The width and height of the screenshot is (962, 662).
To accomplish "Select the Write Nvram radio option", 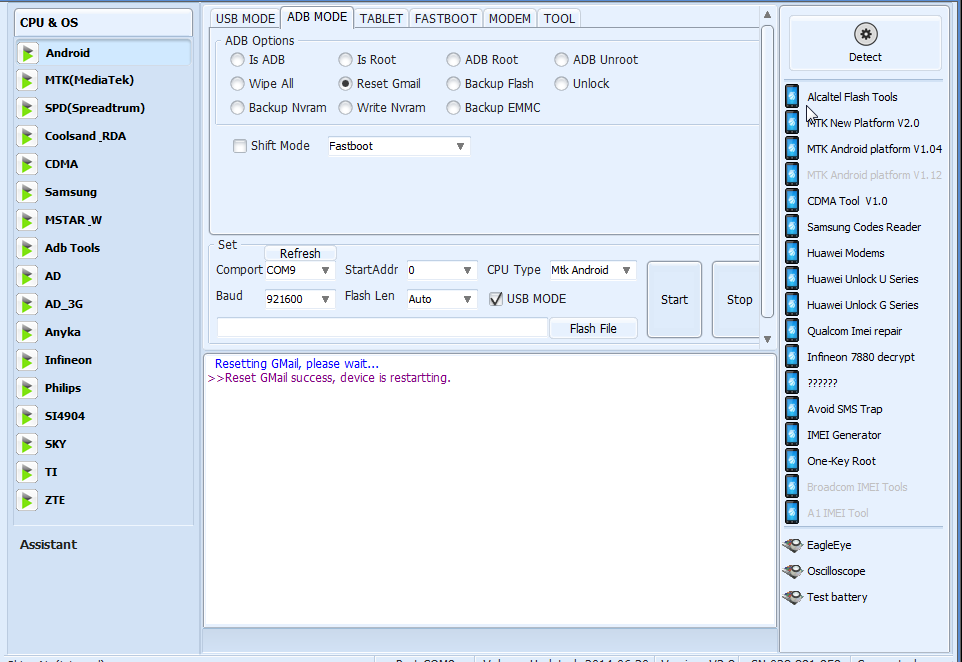I will click(345, 107).
